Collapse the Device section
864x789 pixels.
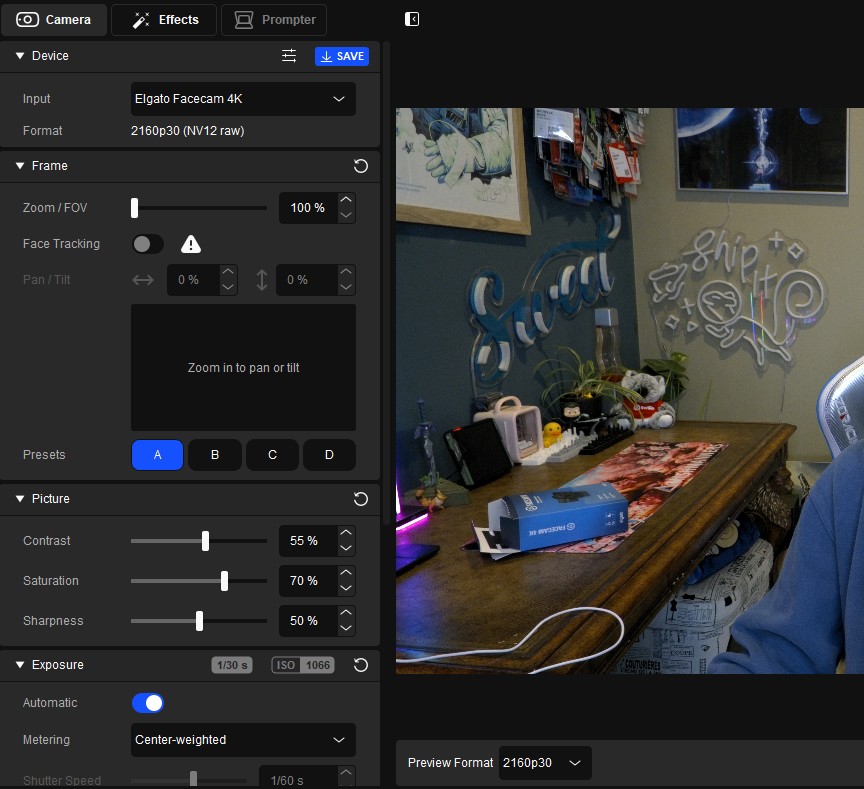[19, 56]
